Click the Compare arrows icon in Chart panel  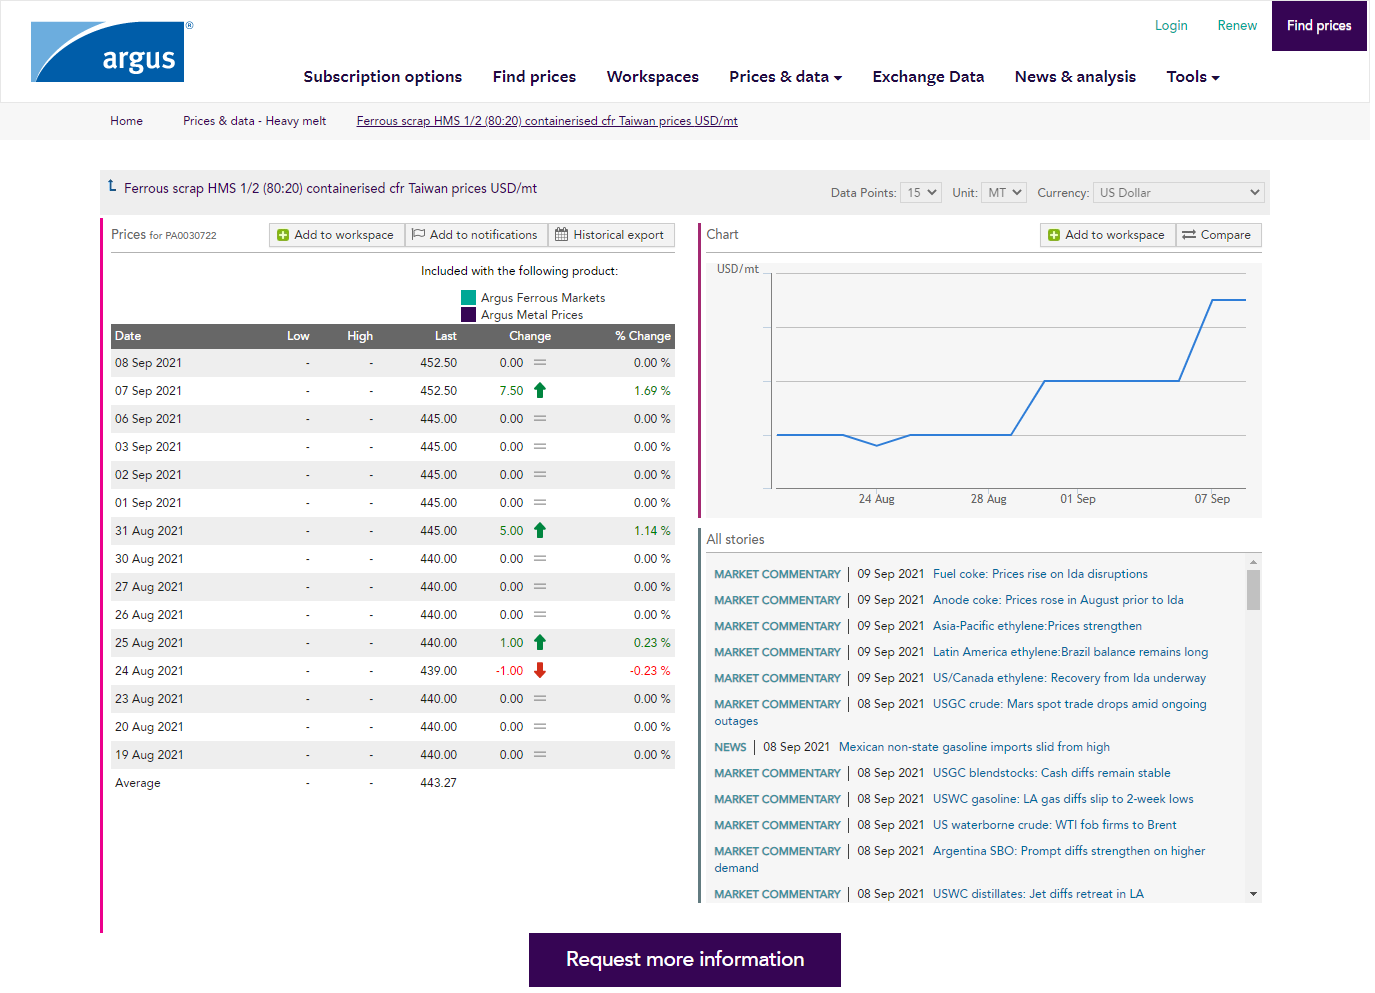tap(1189, 235)
